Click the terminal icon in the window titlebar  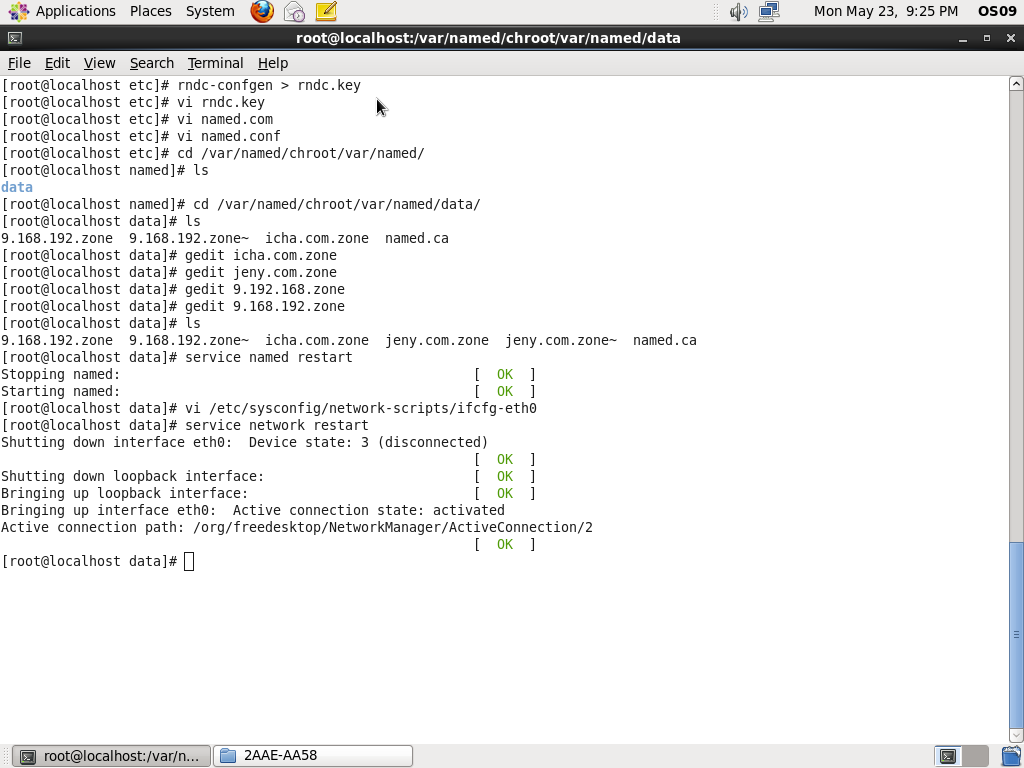pyautogui.click(x=13, y=38)
